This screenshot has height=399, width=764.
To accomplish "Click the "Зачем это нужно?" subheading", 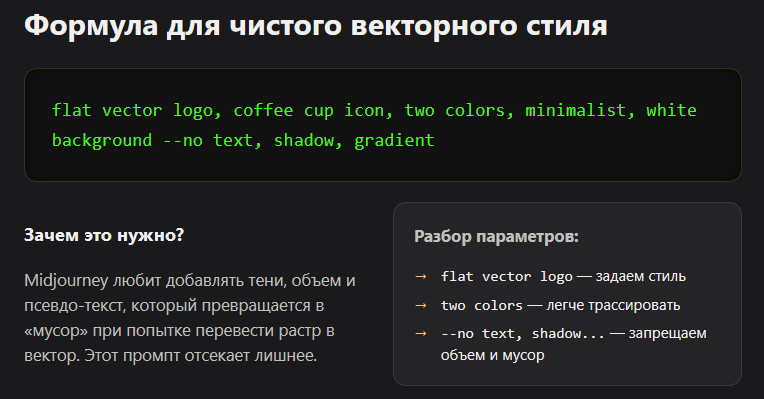I will (x=104, y=235).
